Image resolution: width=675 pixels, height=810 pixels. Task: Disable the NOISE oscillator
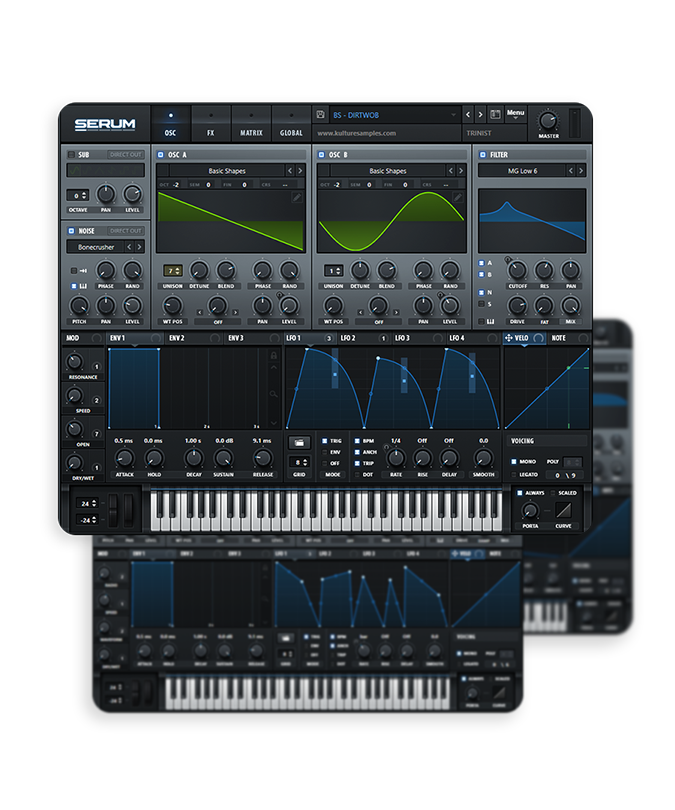click(x=71, y=230)
